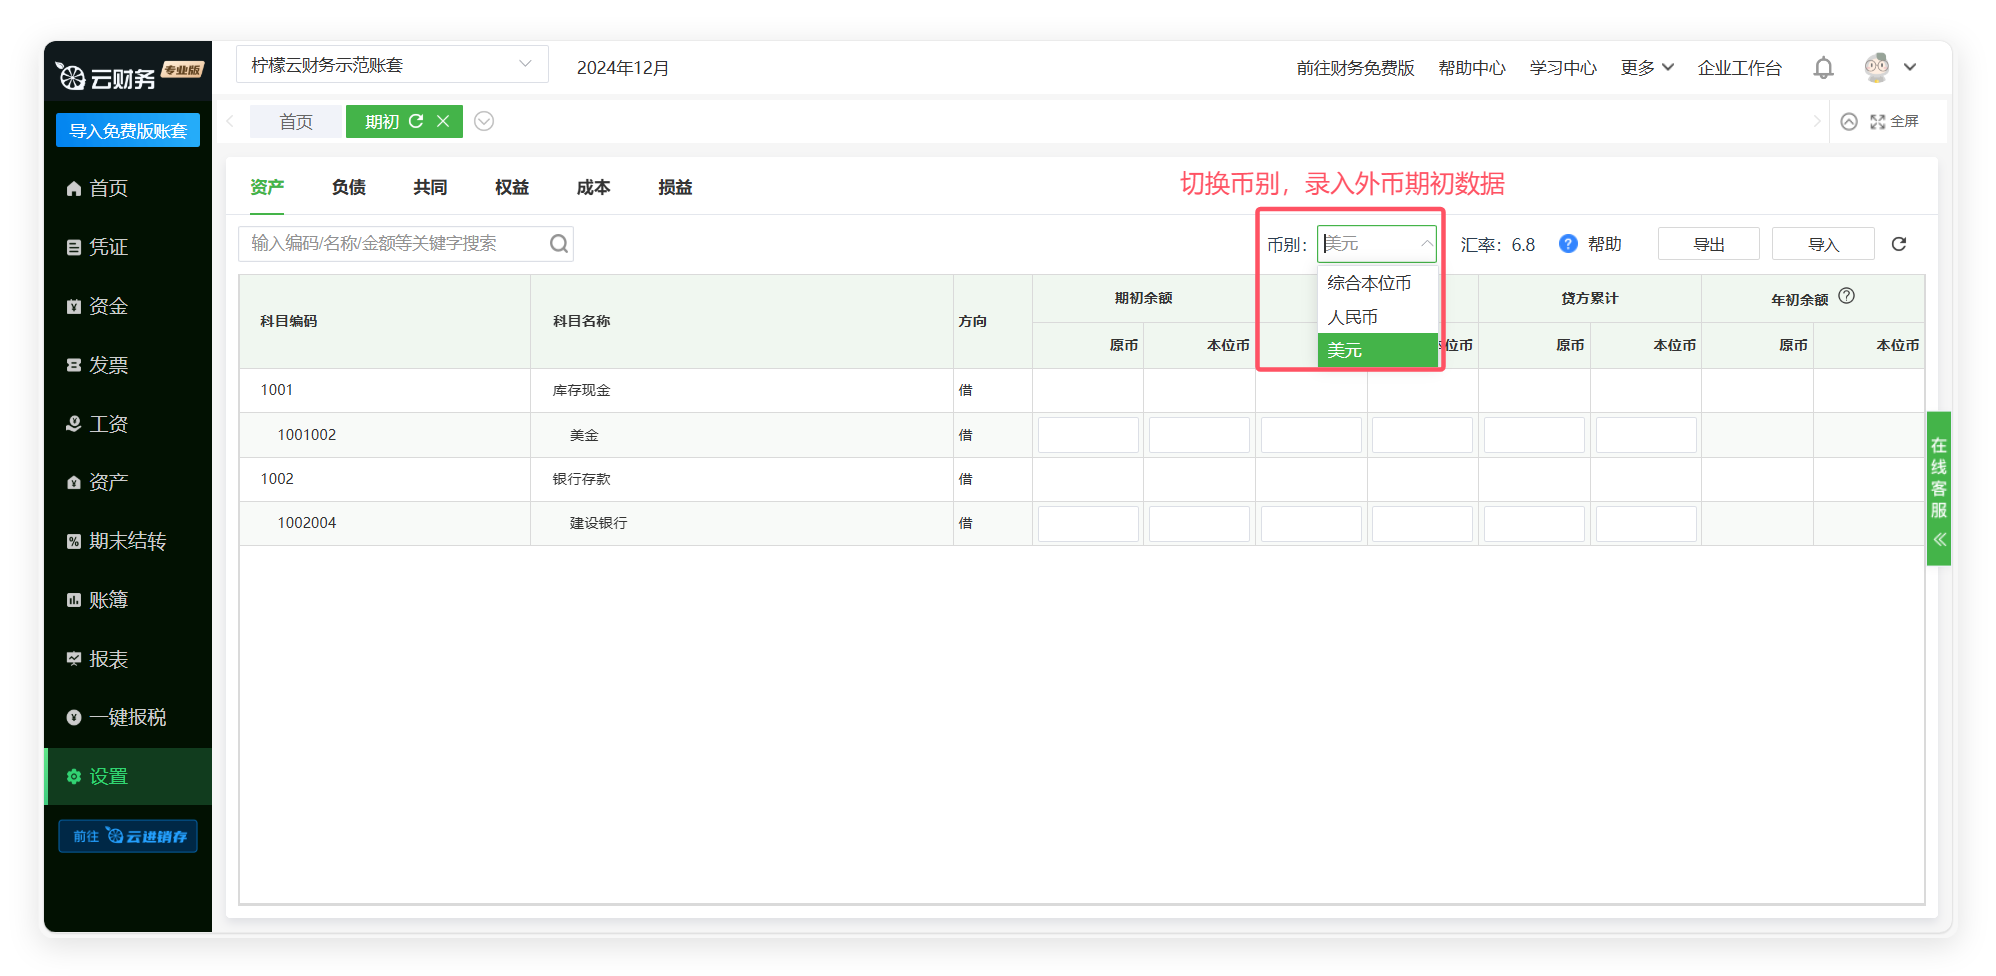The width and height of the screenshot is (1996, 976).
Task: Click the 年初余额 help question icon
Action: point(1846,296)
